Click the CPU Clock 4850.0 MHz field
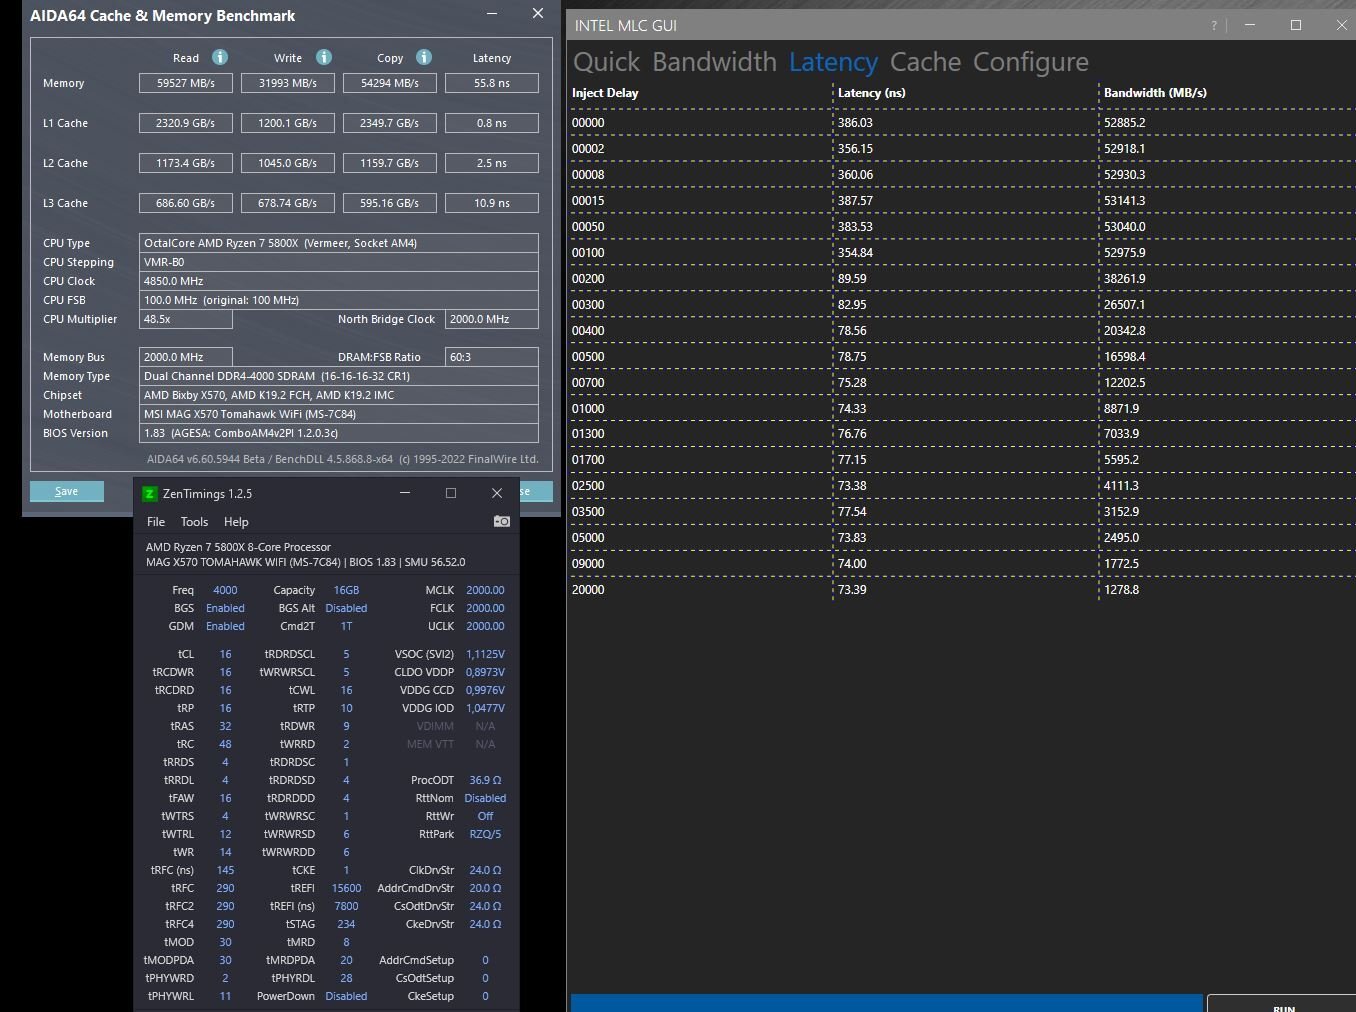1356x1012 pixels. [339, 281]
